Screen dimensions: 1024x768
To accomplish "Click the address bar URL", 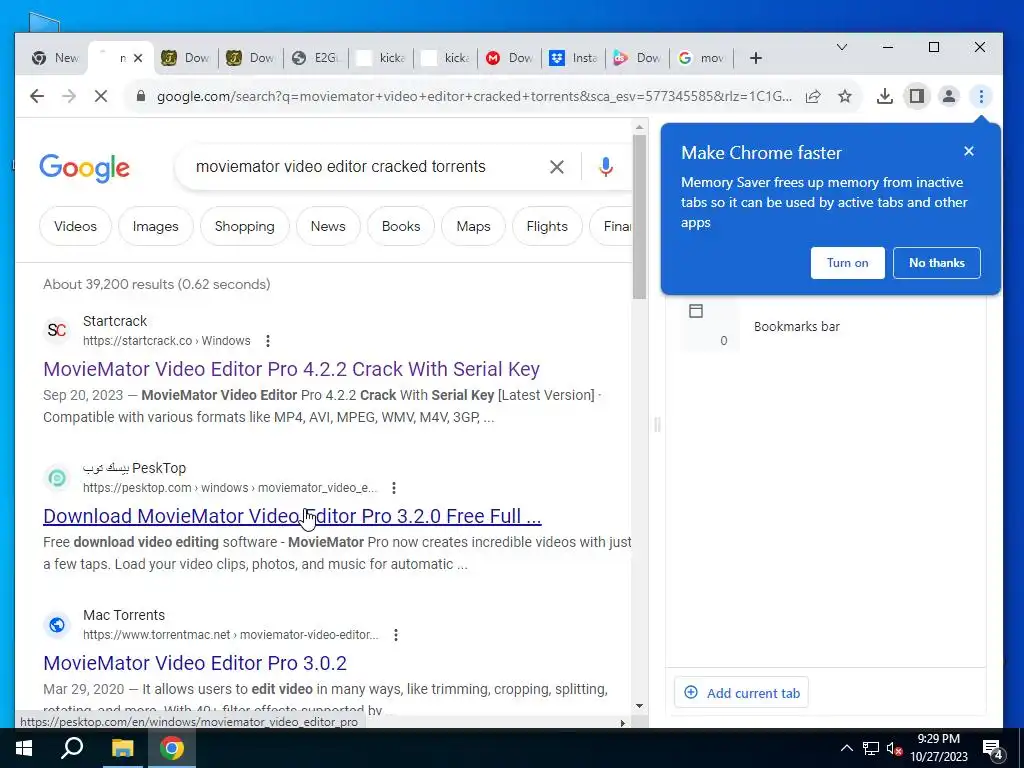I will pyautogui.click(x=474, y=97).
